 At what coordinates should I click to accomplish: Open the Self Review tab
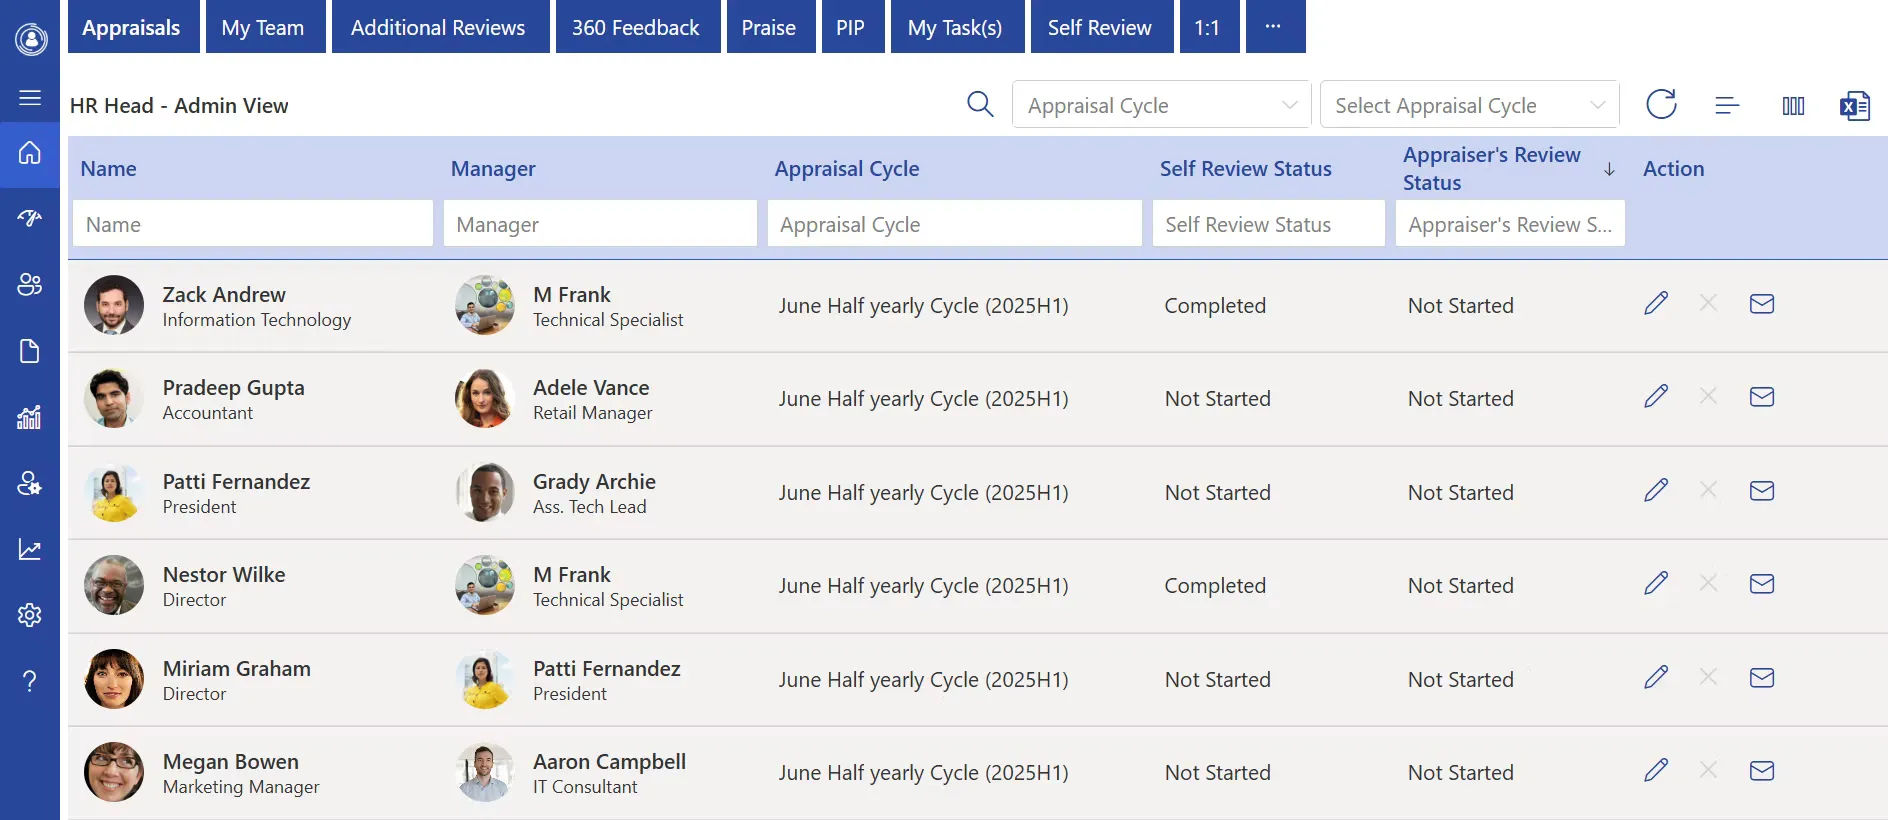pyautogui.click(x=1100, y=27)
